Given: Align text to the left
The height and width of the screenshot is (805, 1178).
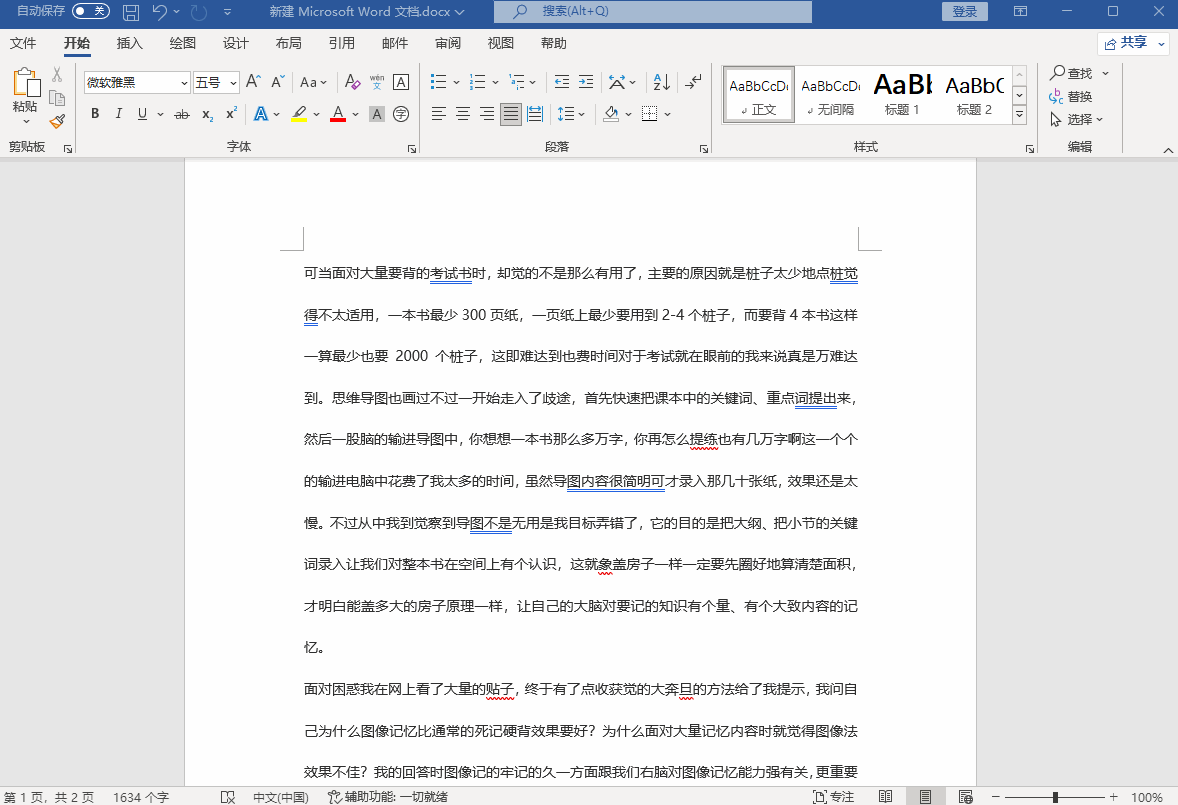Looking at the screenshot, I should [x=439, y=114].
